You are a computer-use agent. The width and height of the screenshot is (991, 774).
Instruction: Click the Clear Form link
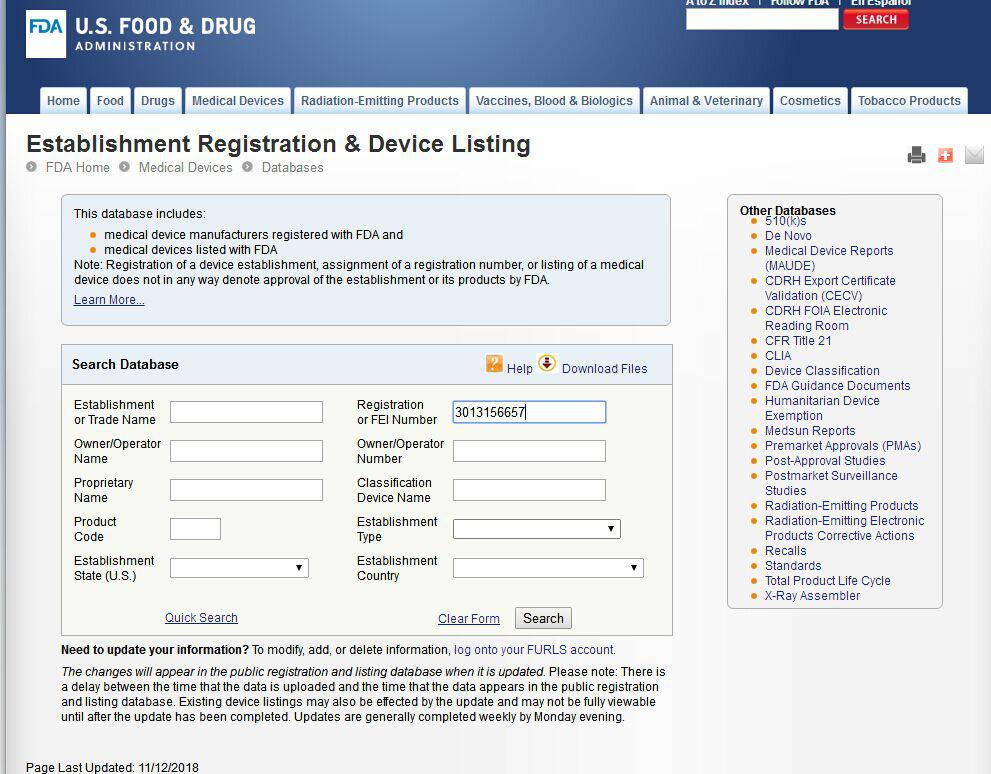tap(469, 619)
